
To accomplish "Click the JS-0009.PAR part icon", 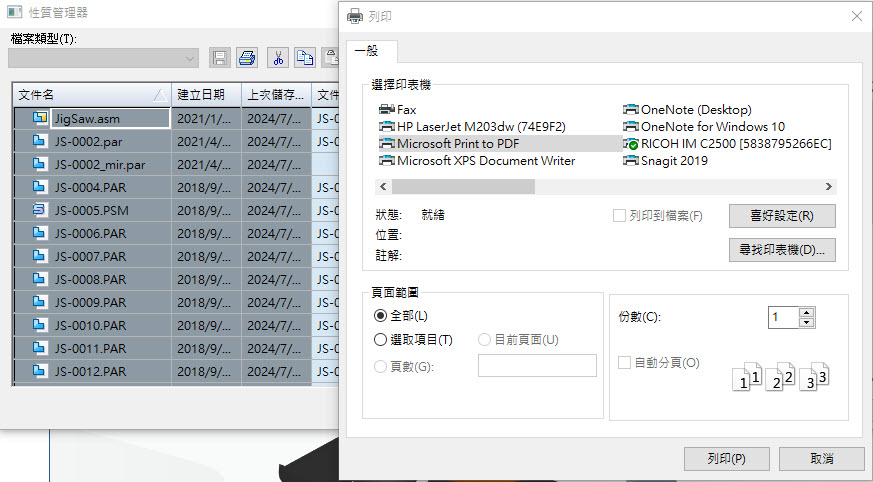I will (x=39, y=302).
